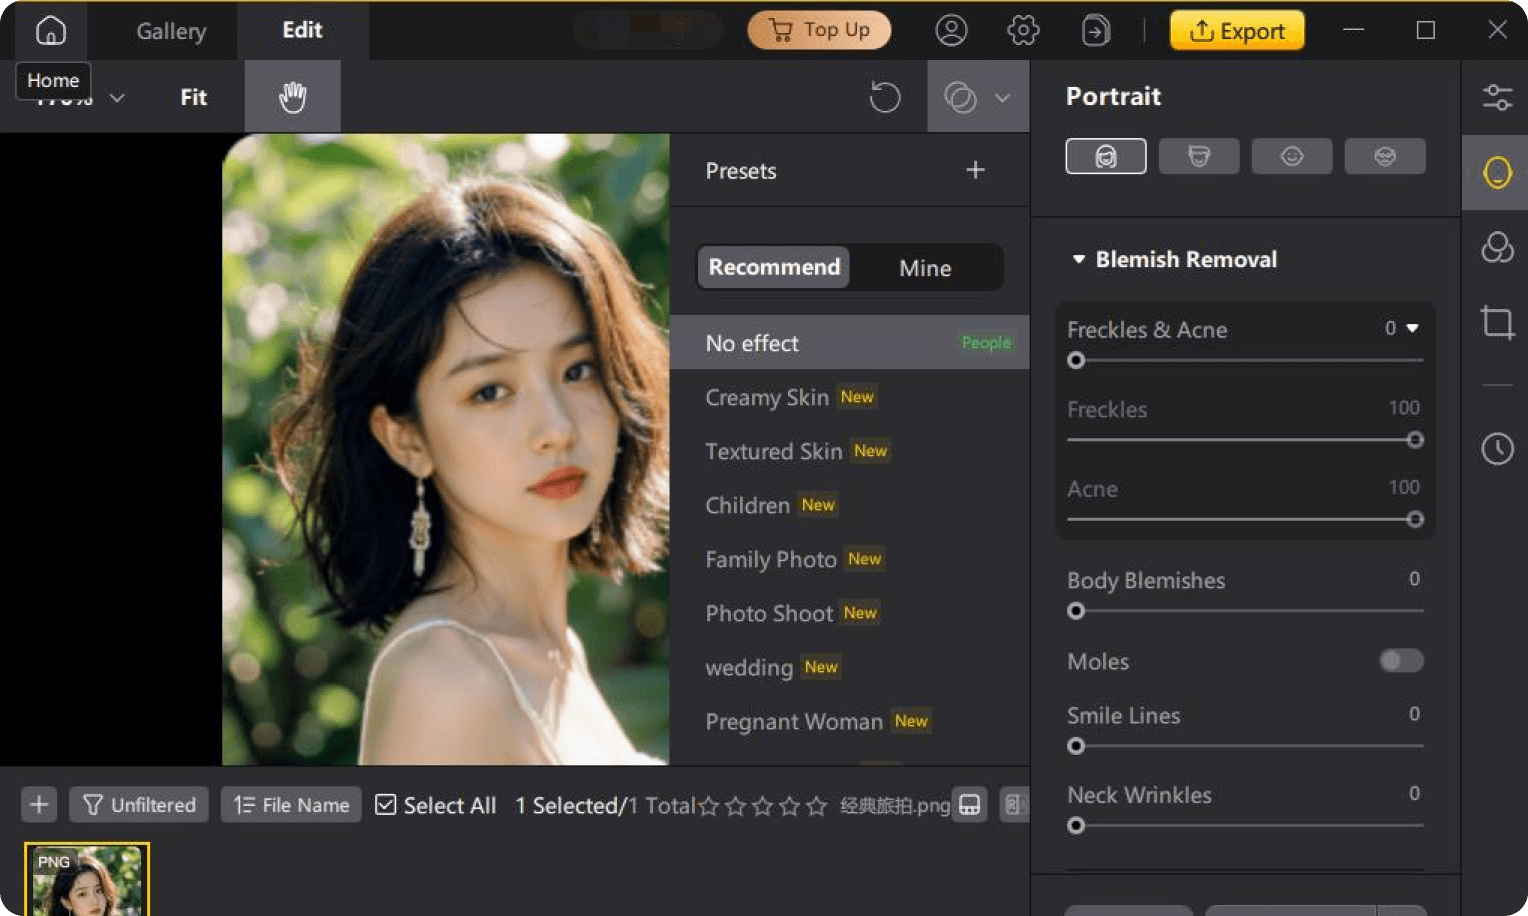Click the Unfiltered filter button
This screenshot has height=916, width=1528.
point(138,804)
